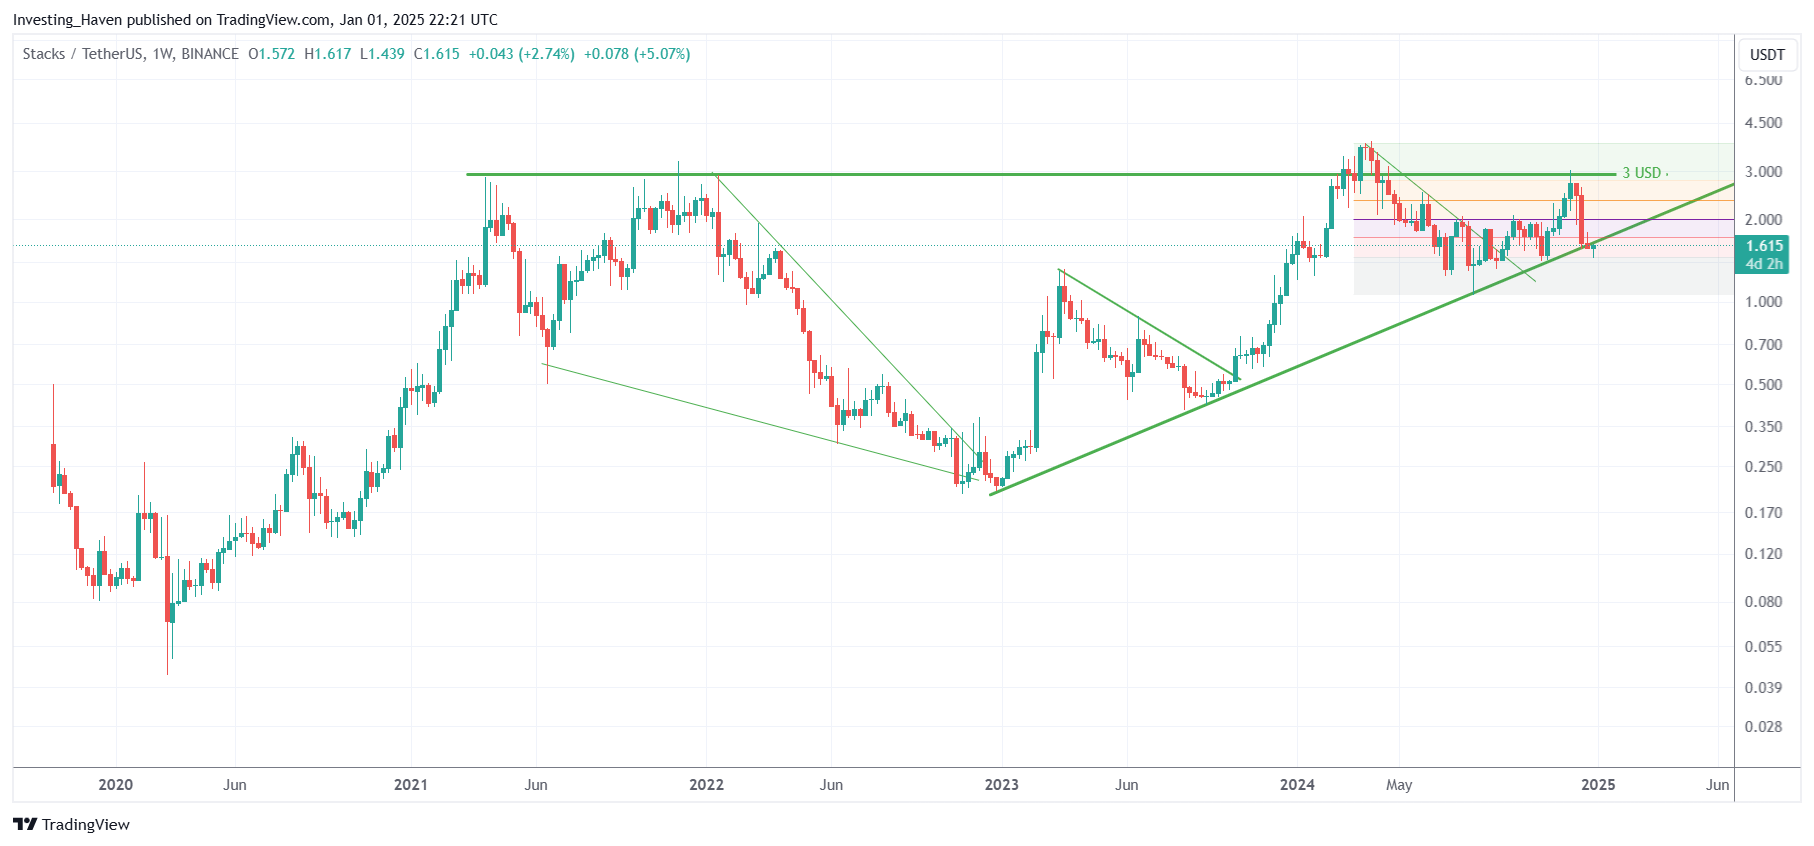Click the May label on time axis

1399,785
